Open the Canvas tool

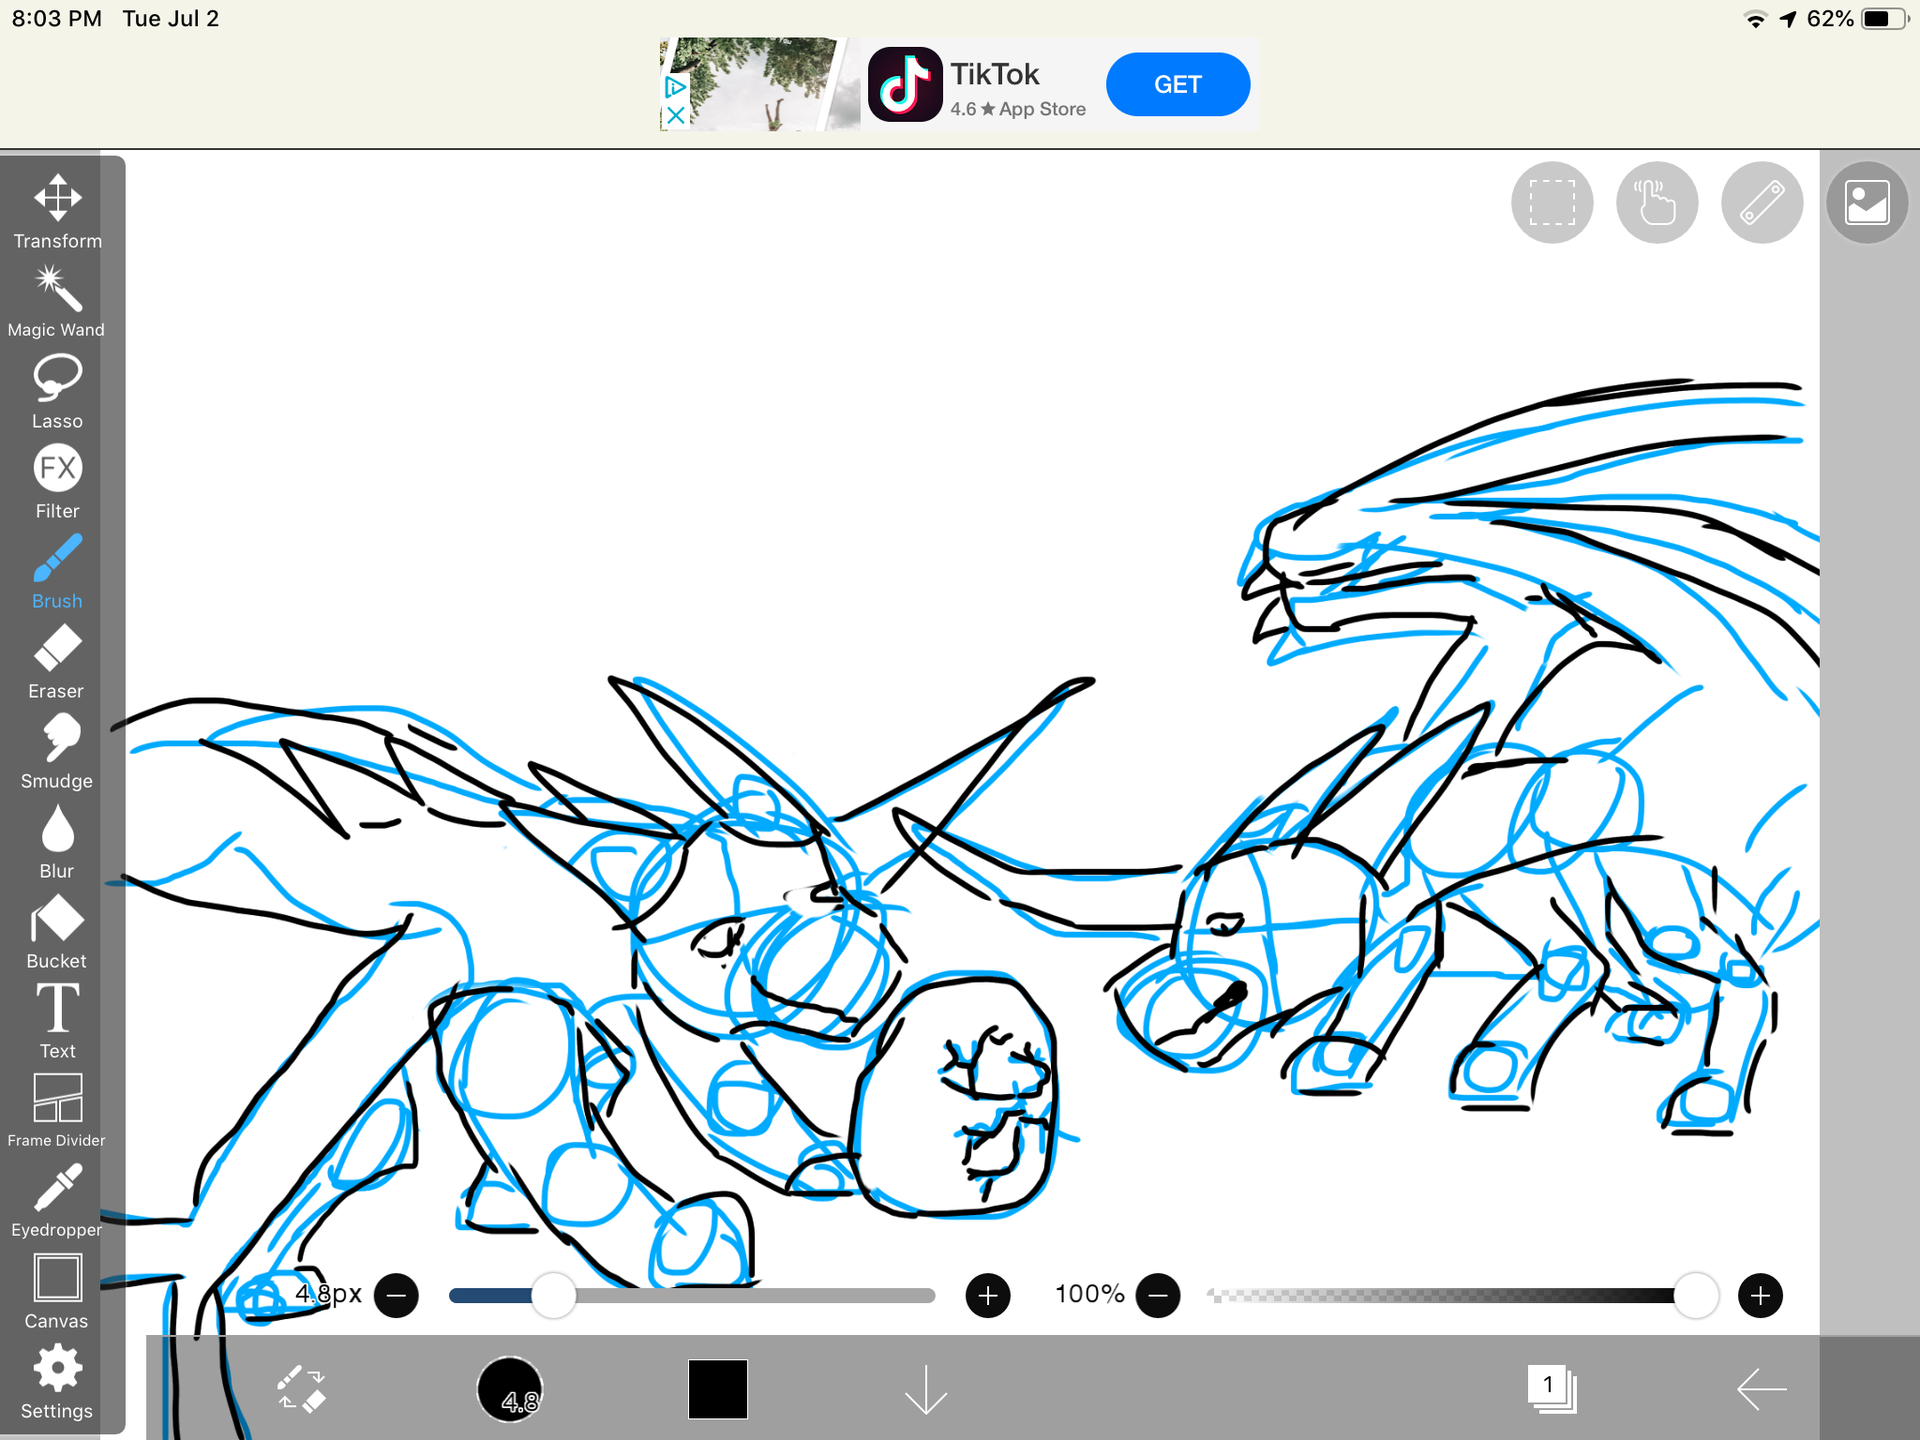(x=57, y=1291)
